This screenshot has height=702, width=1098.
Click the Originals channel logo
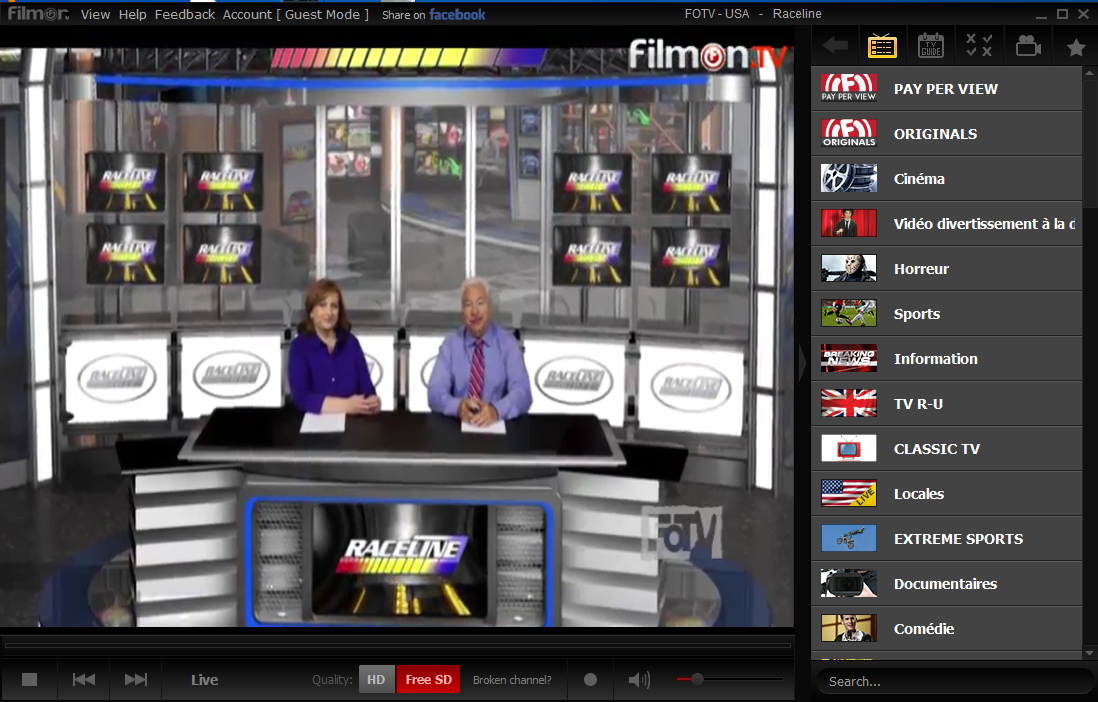click(849, 133)
